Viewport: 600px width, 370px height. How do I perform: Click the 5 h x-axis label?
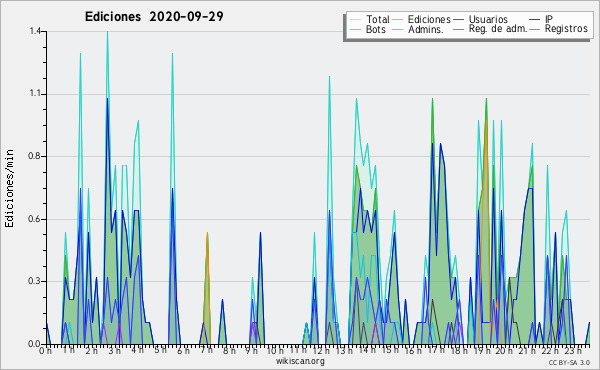pos(160,350)
